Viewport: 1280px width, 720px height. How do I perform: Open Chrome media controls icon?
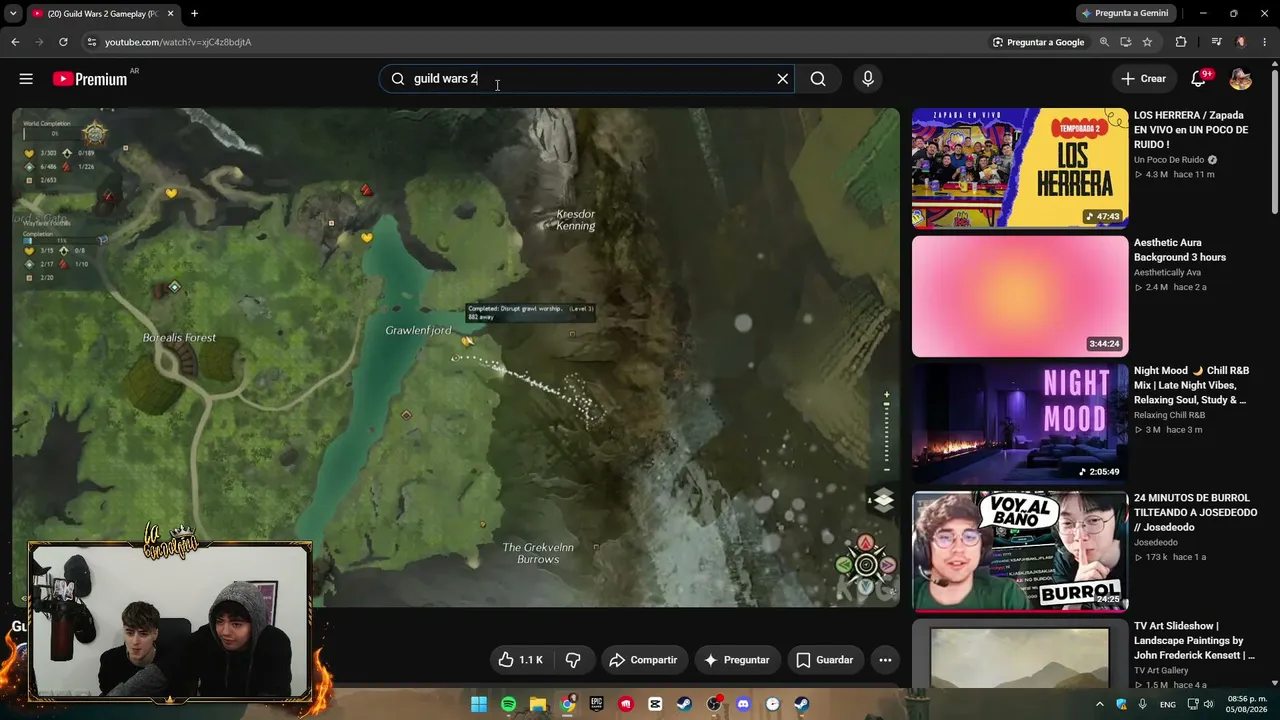(1216, 42)
